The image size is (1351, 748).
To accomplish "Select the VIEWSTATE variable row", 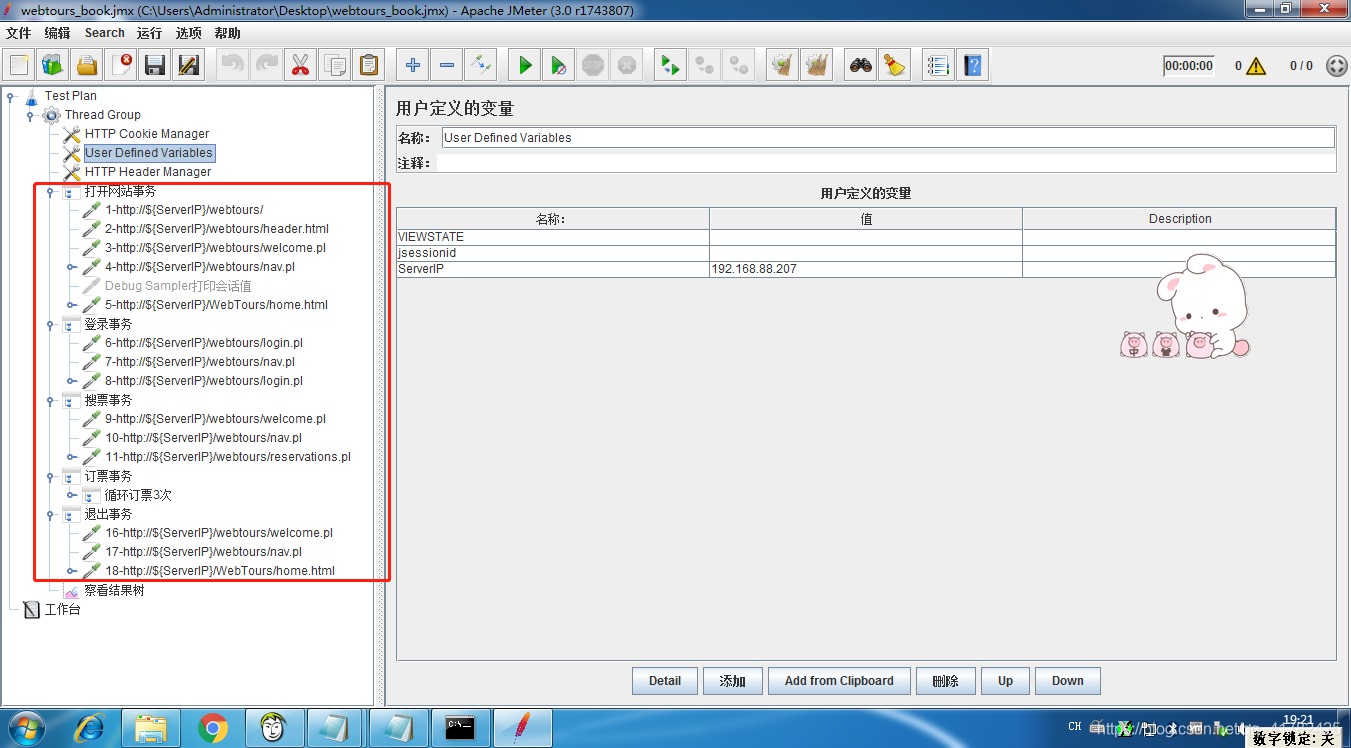I will 866,237.
